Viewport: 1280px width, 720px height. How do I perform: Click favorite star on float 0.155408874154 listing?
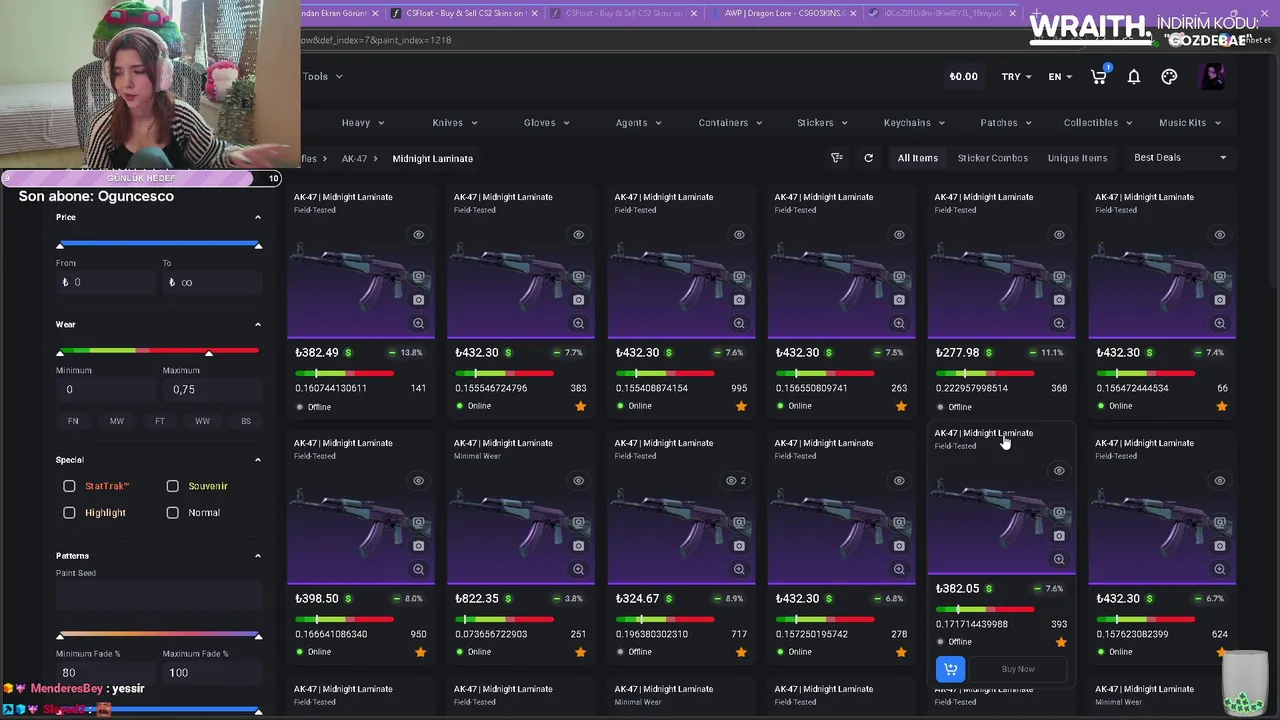pos(741,406)
